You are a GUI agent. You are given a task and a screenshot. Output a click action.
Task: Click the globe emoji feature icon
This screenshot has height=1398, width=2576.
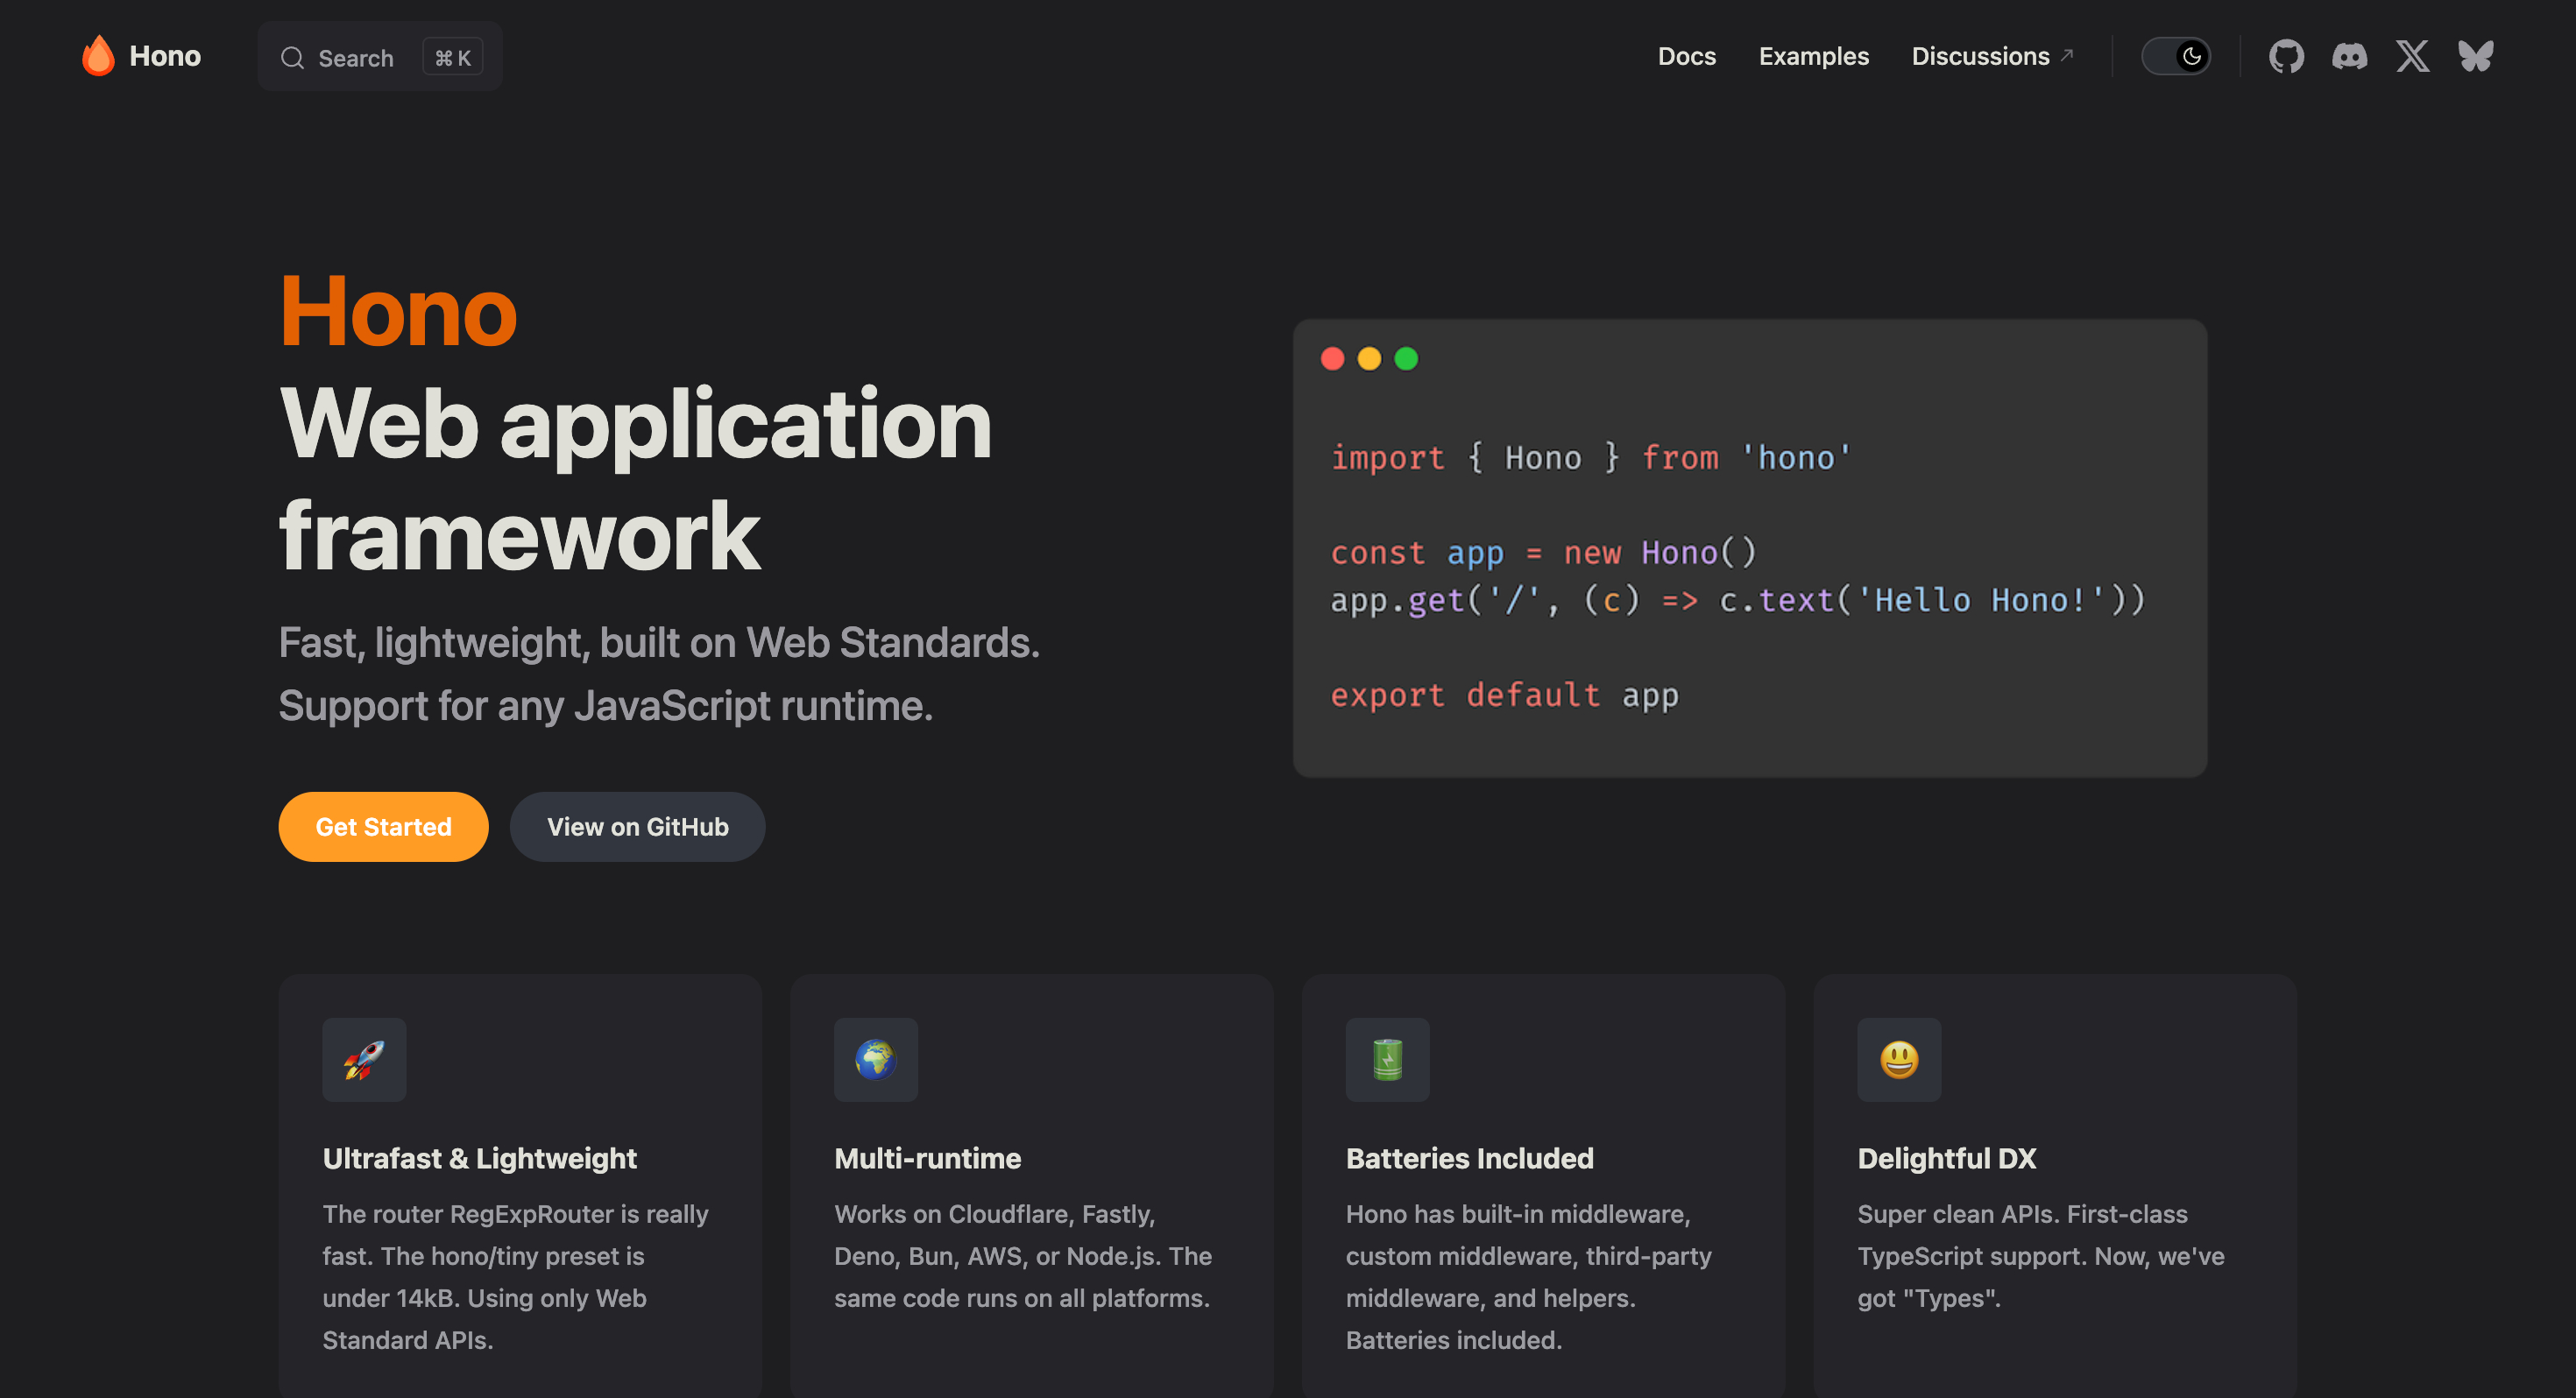(876, 1059)
